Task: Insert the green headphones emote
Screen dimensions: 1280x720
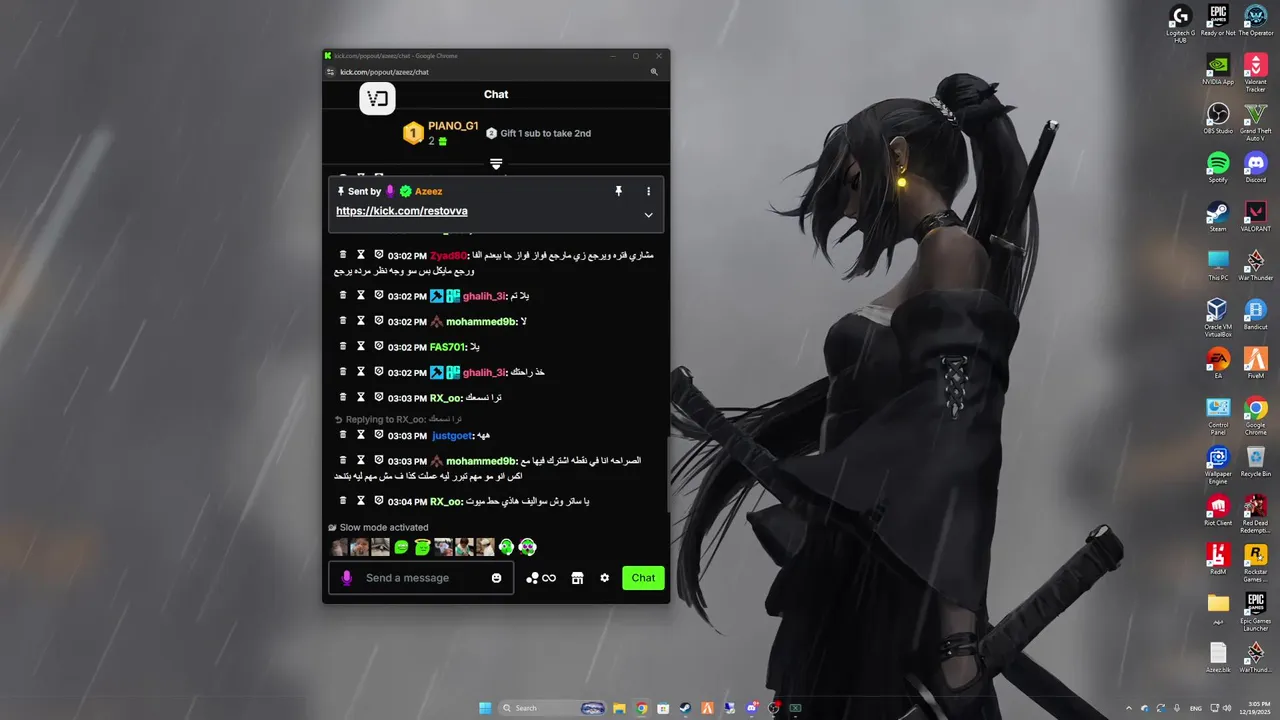Action: [506, 547]
